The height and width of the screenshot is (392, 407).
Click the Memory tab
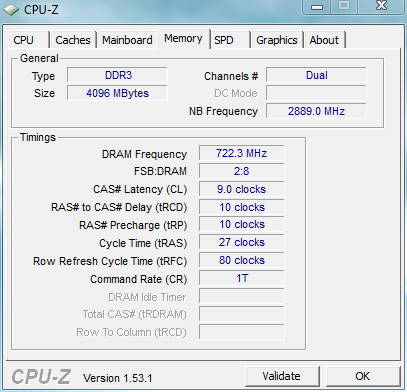point(183,39)
